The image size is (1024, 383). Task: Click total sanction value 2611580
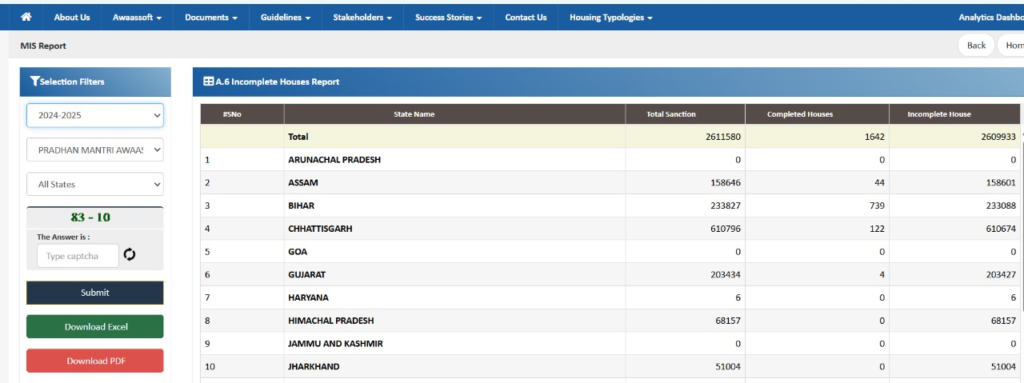point(723,137)
